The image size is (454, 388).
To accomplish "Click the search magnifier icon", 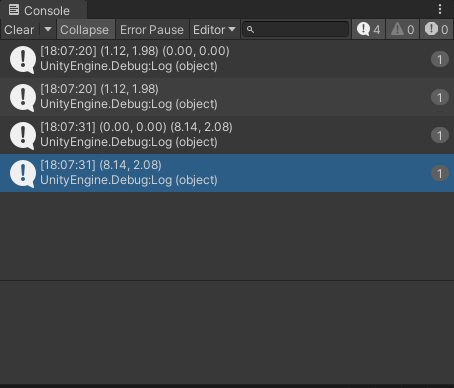I will click(x=250, y=30).
